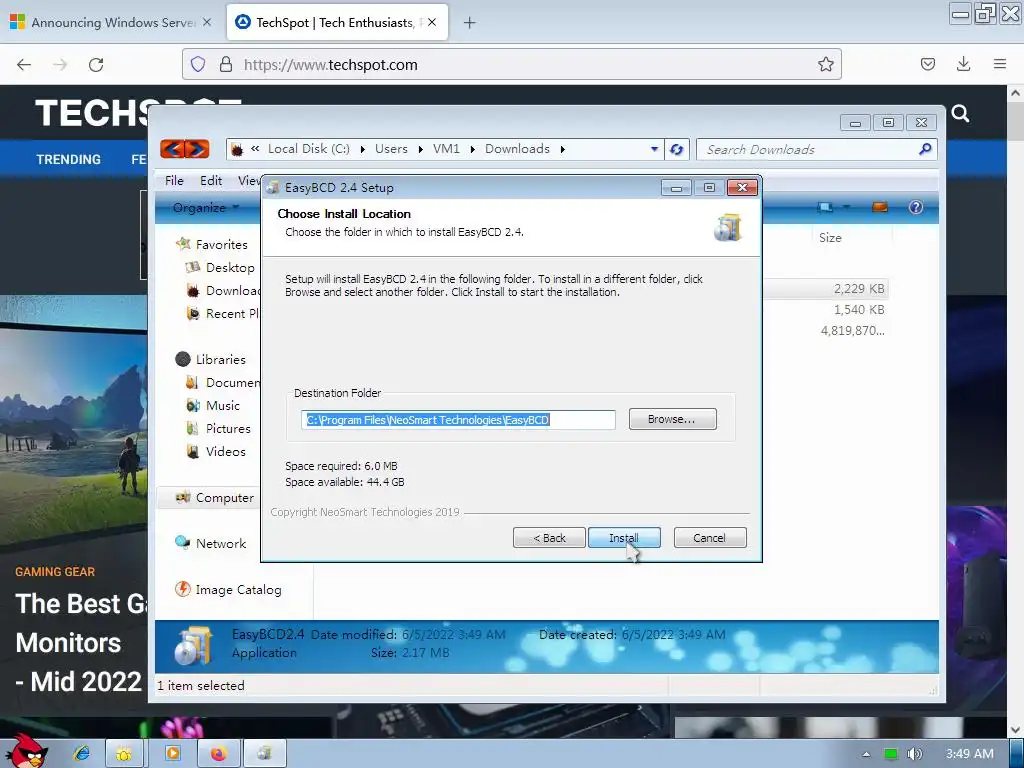
Task: Open the Organize dropdown in Explorer
Action: pyautogui.click(x=206, y=208)
